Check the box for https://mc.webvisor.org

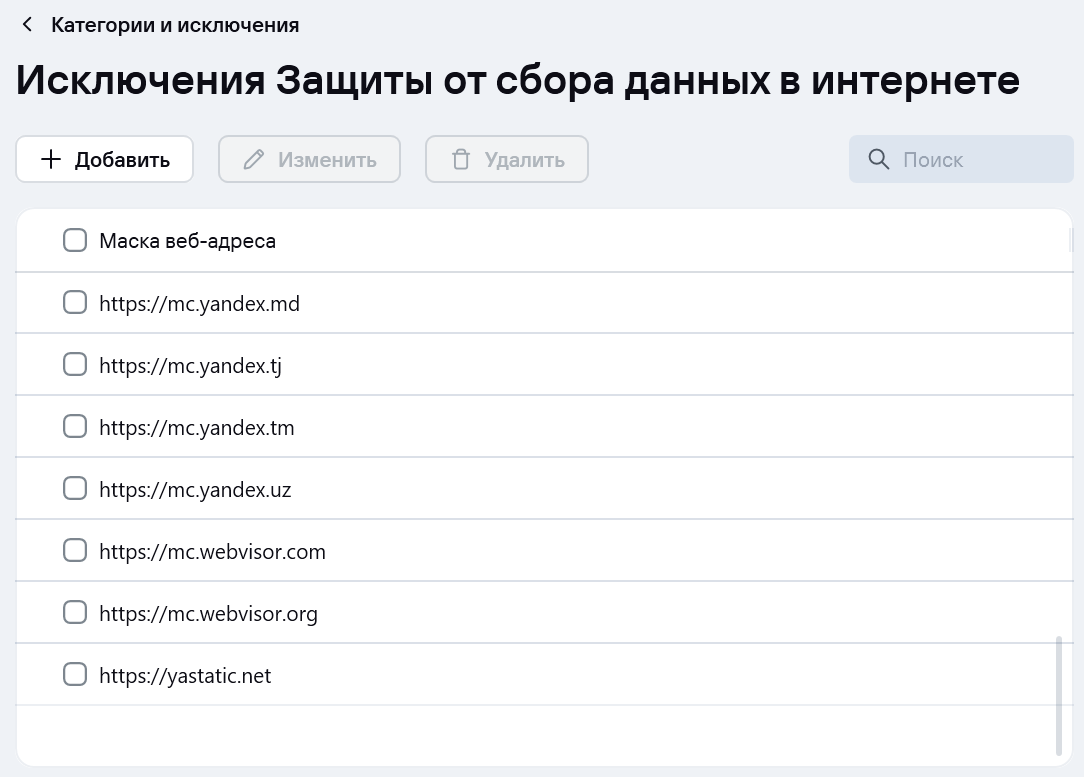coord(75,612)
